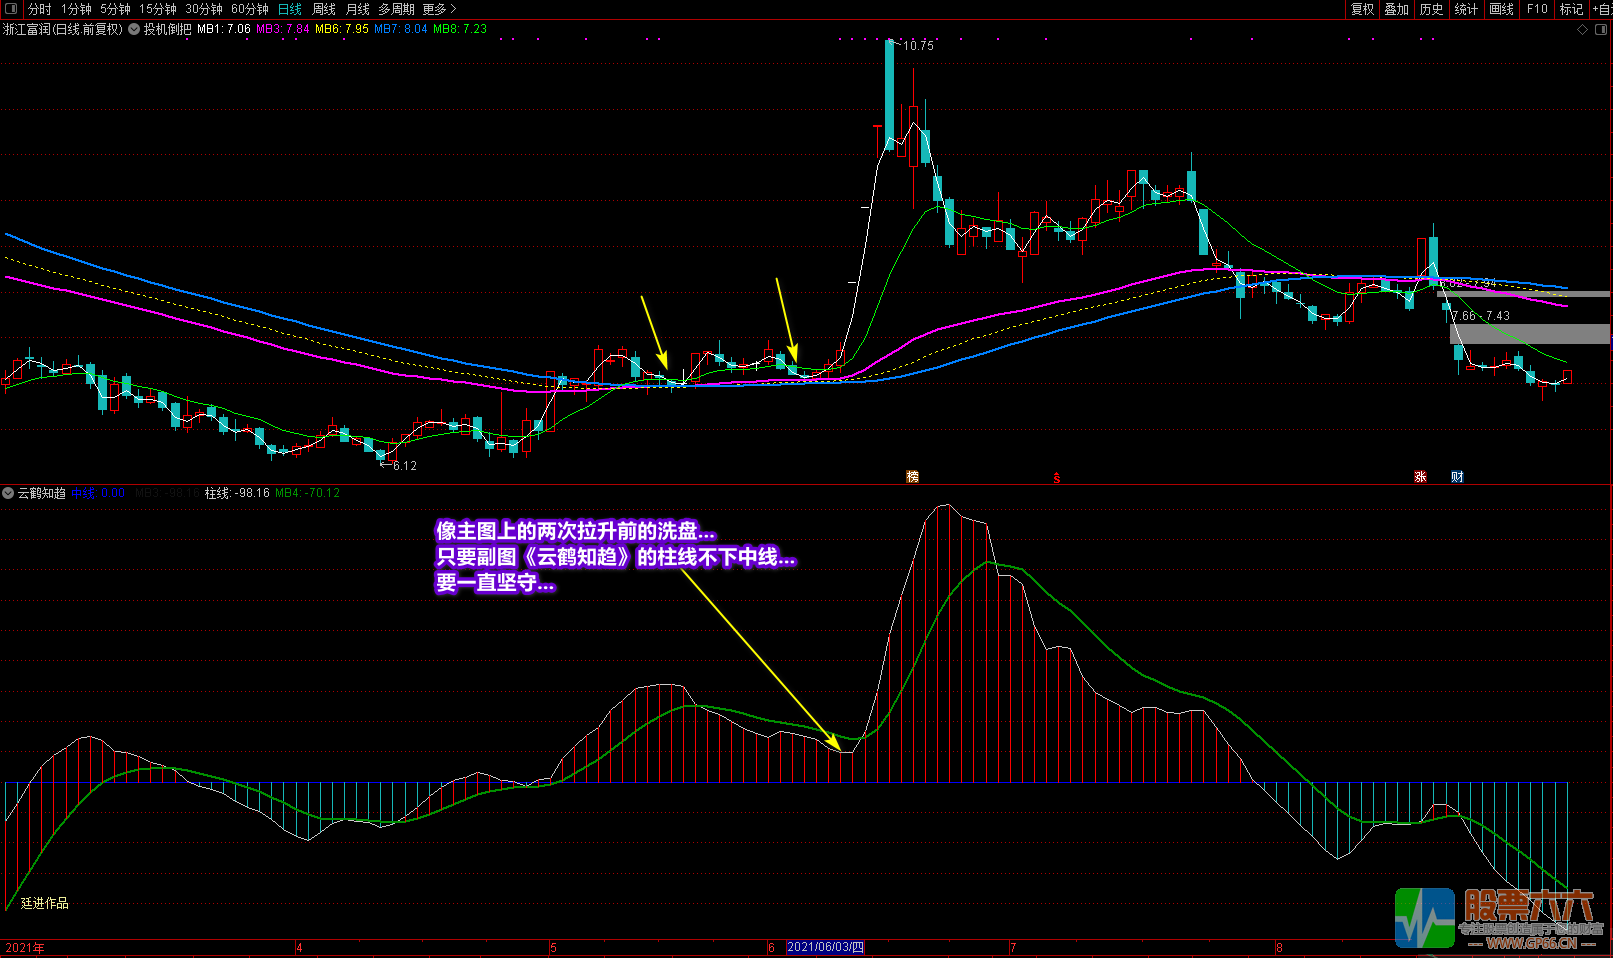The image size is (1613, 958).
Task: Toggle the left sidebar panel icon
Action: click(x=11, y=9)
